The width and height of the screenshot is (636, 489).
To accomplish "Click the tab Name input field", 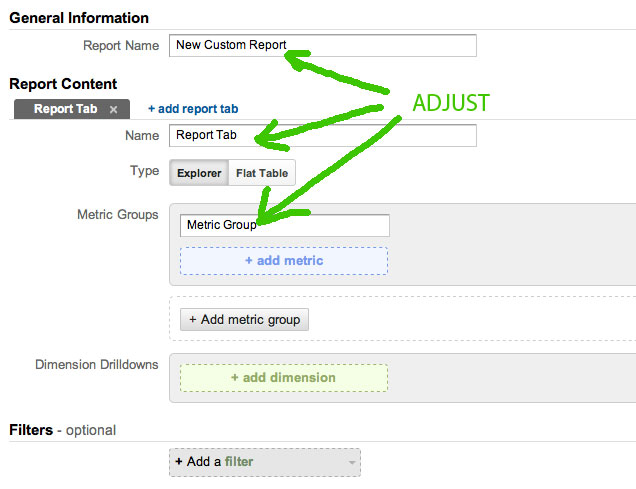I will tap(323, 135).
